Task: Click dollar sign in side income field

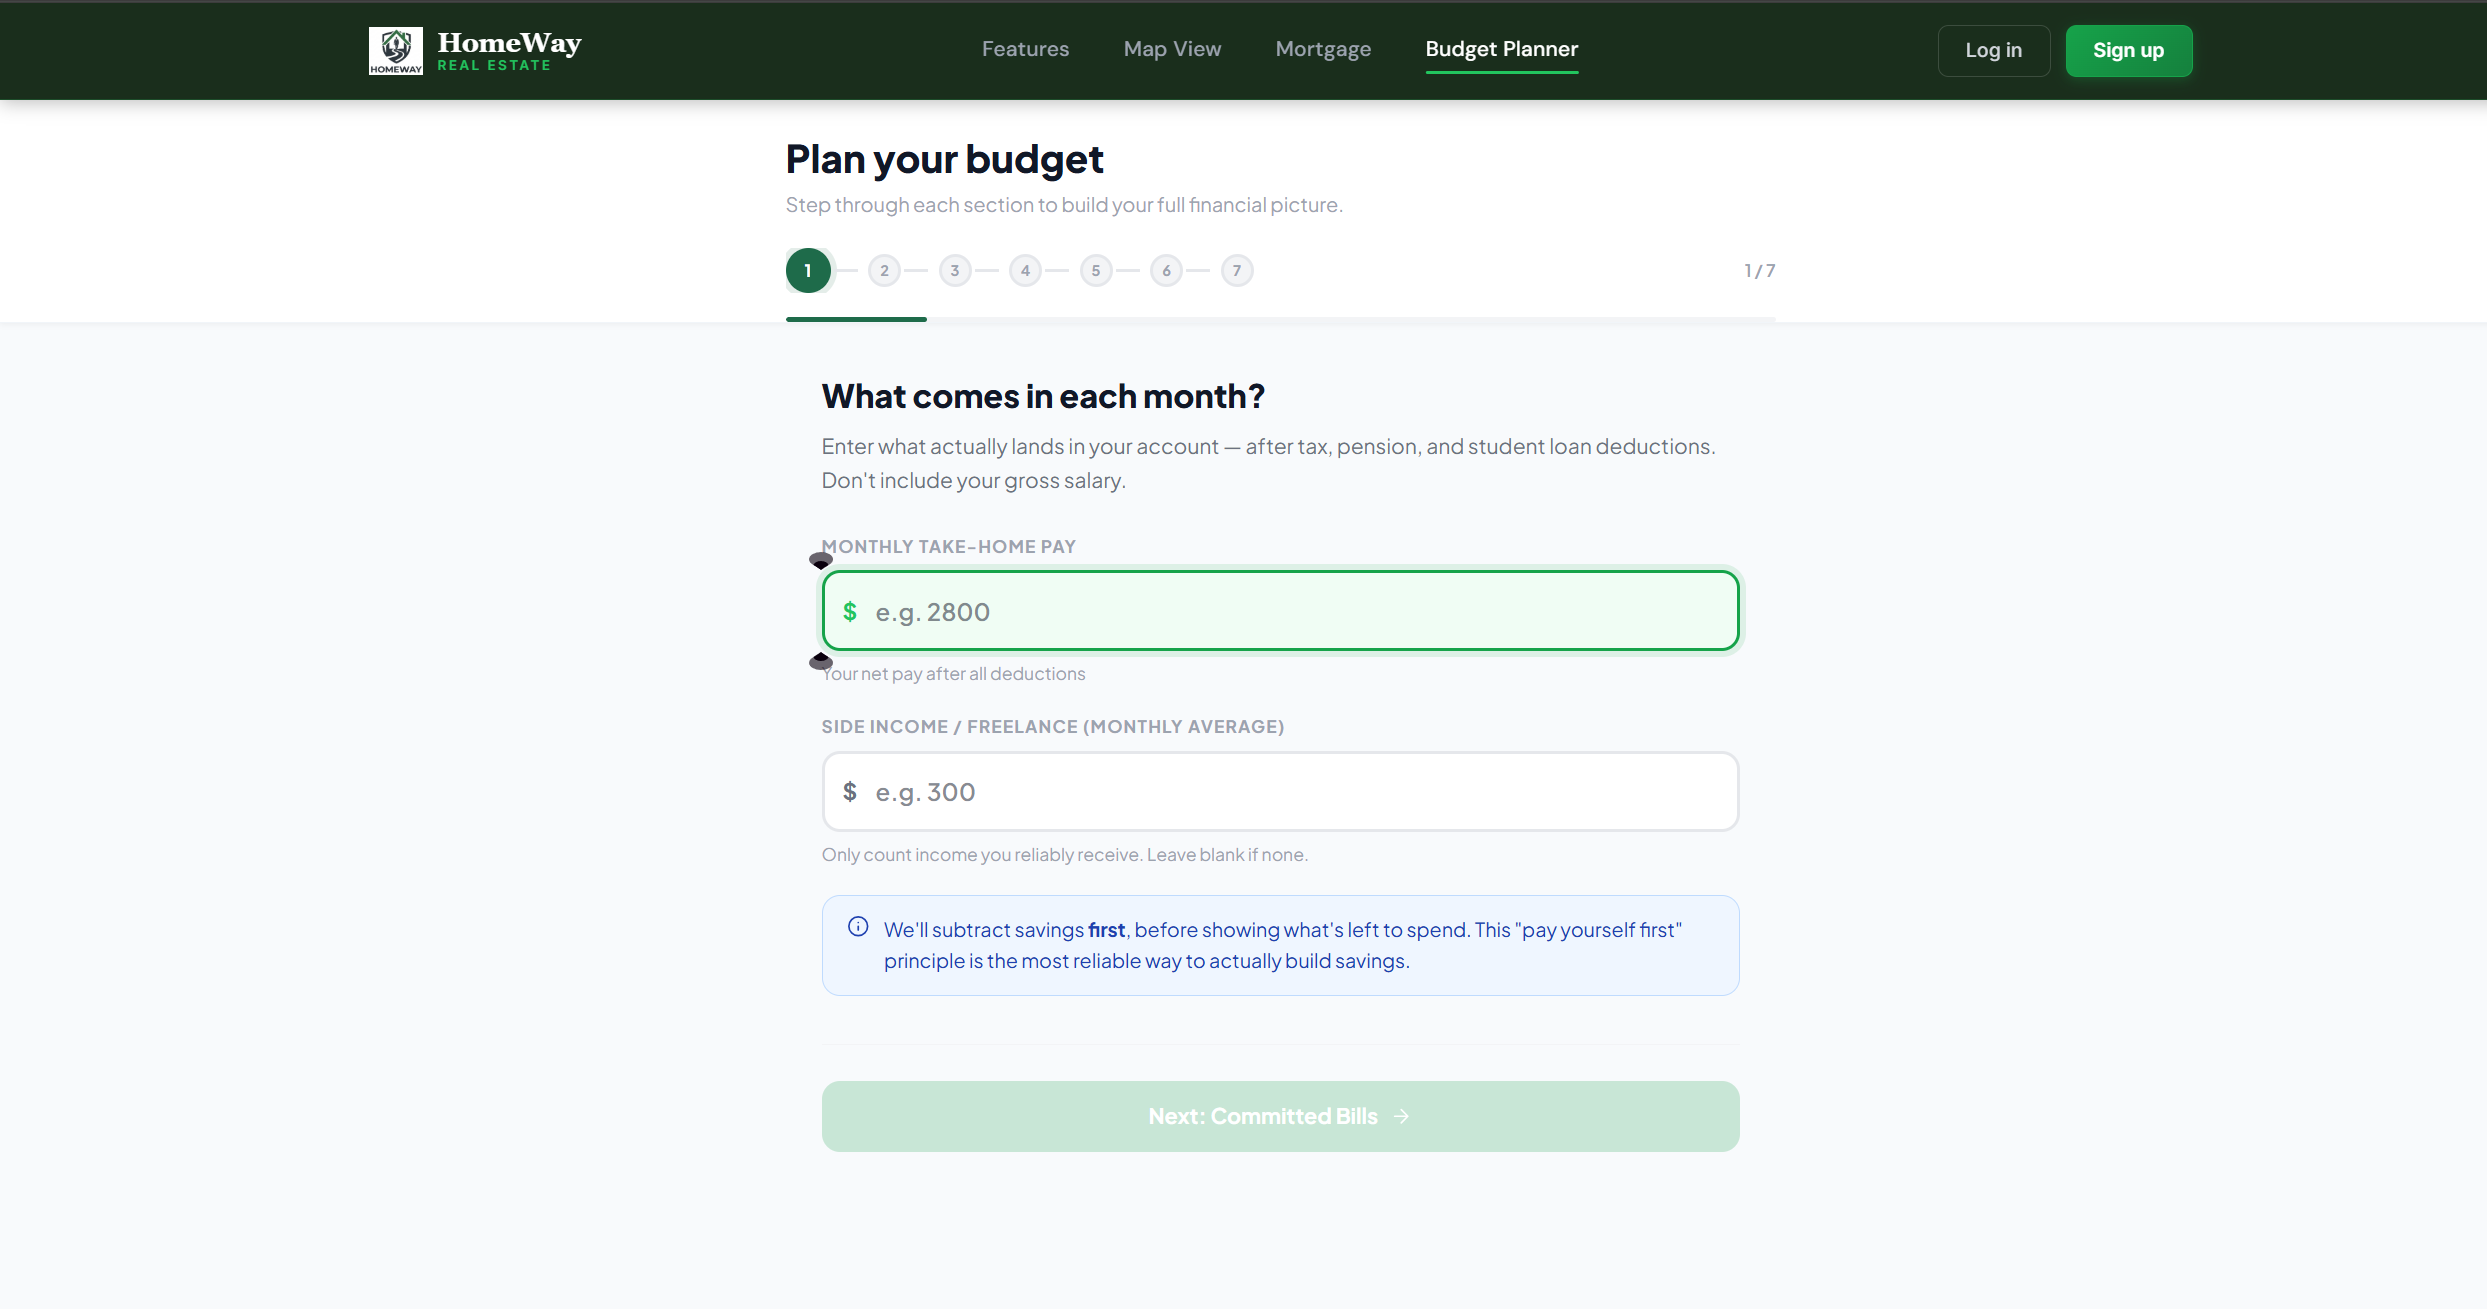Action: pos(850,792)
